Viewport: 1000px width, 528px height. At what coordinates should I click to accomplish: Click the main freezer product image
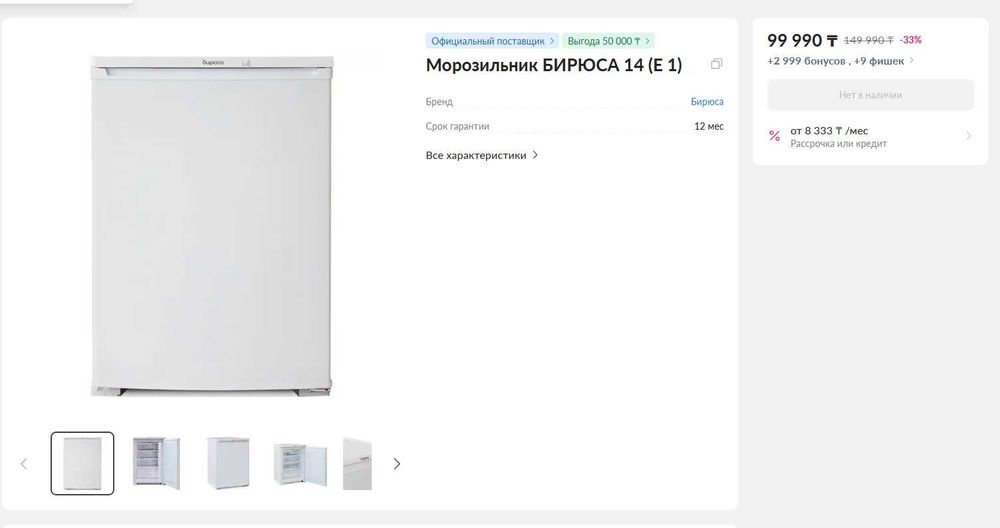[x=212, y=226]
